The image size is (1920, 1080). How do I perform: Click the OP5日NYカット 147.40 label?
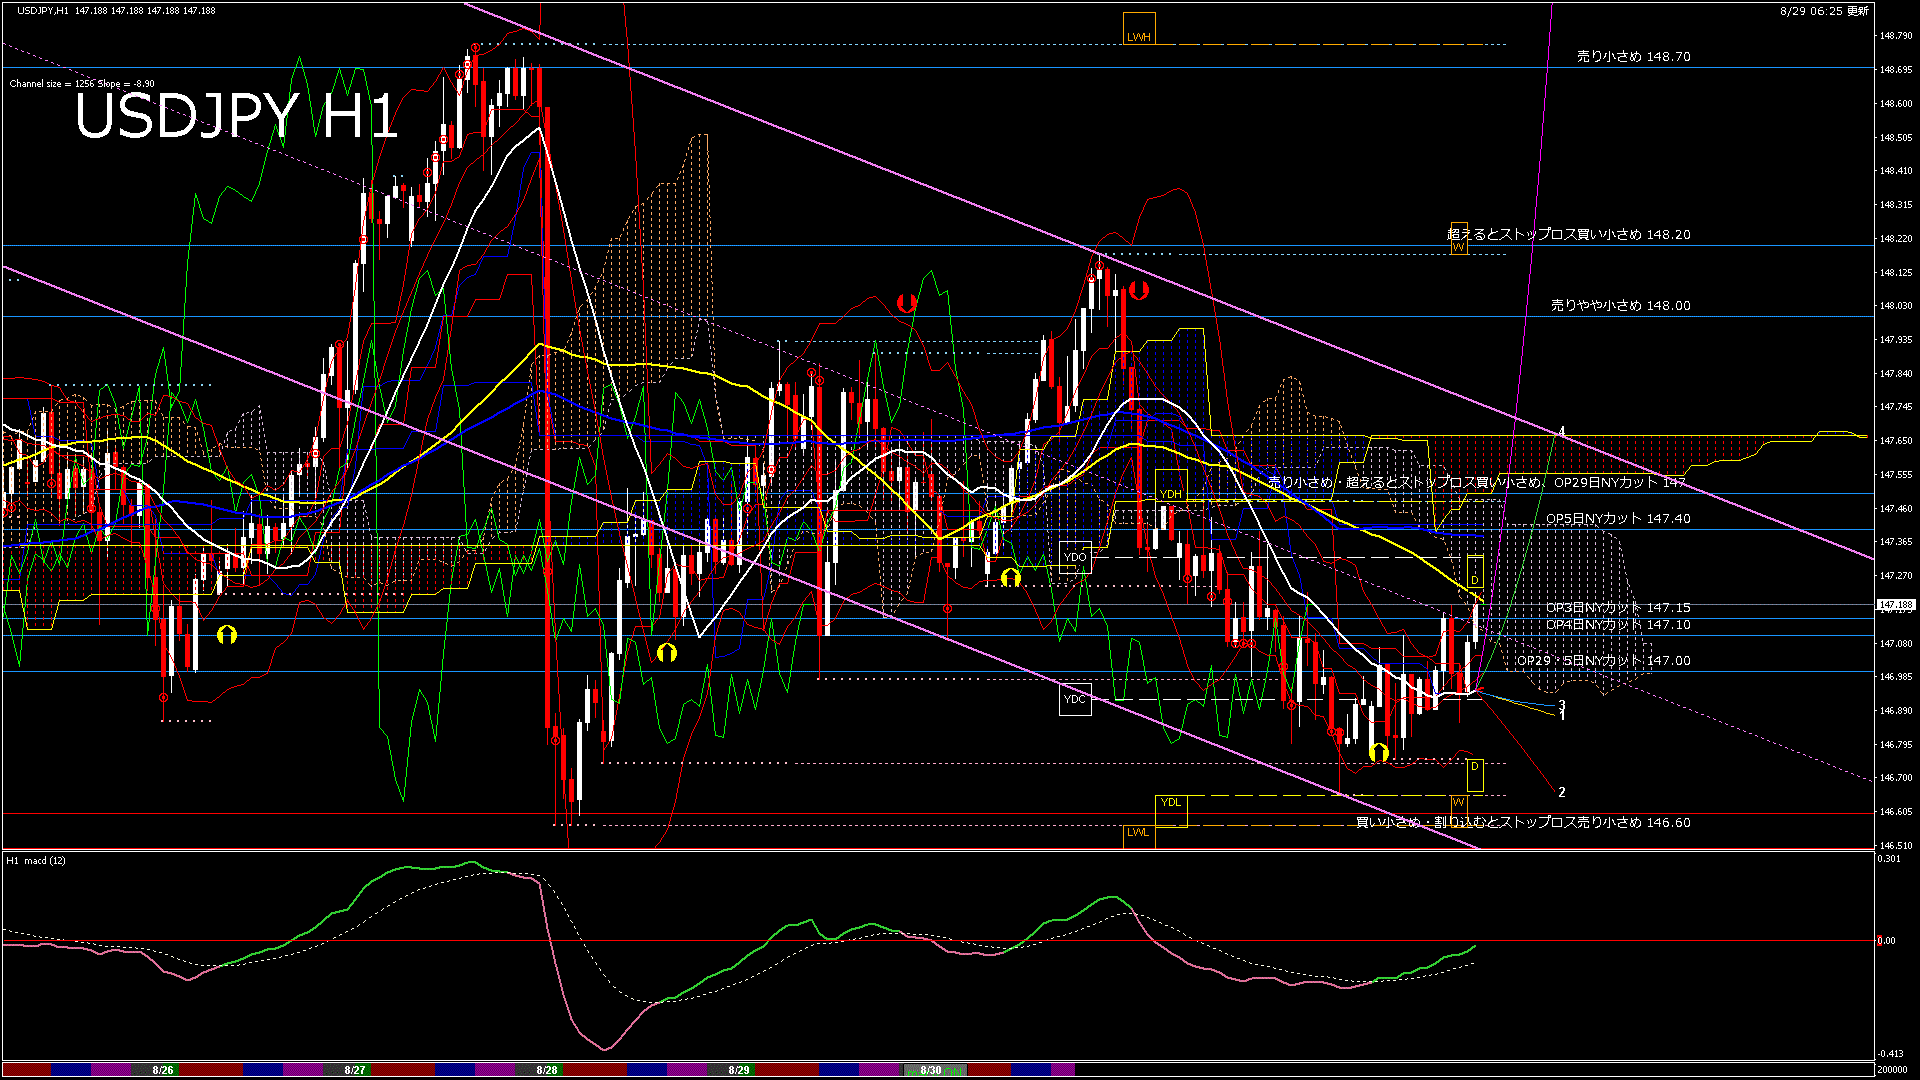click(1618, 519)
